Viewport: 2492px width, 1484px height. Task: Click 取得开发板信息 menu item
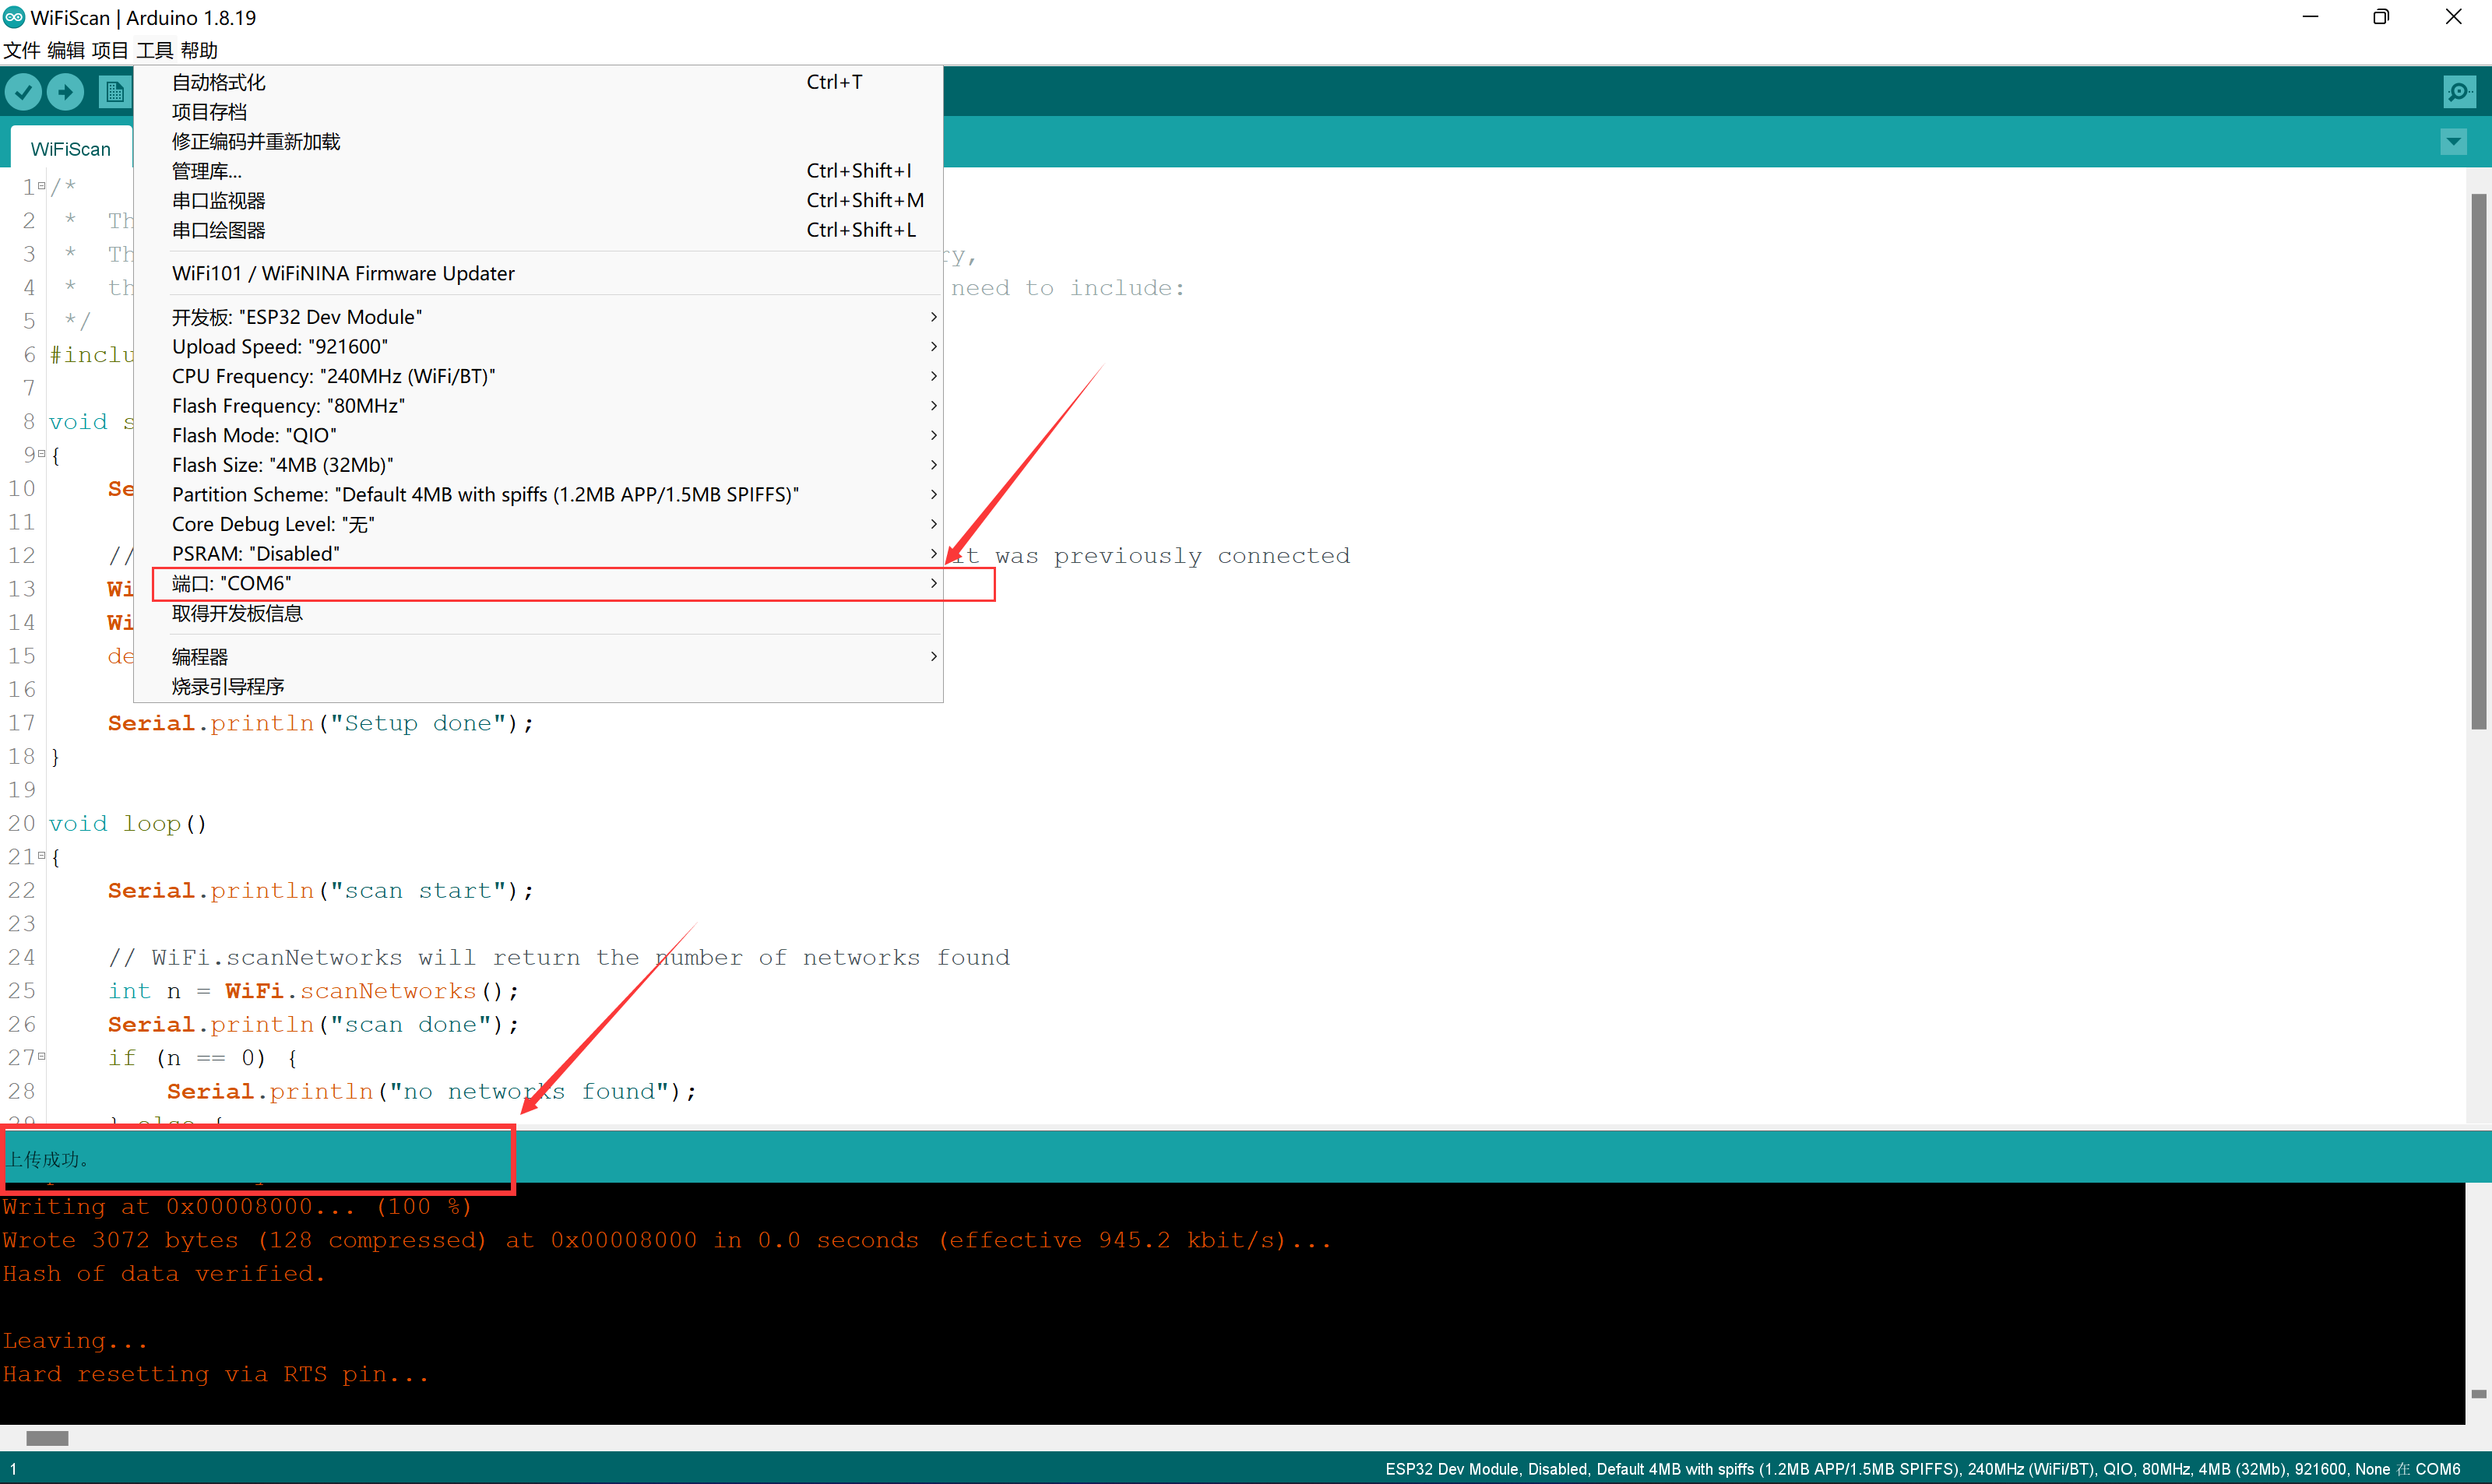237,613
